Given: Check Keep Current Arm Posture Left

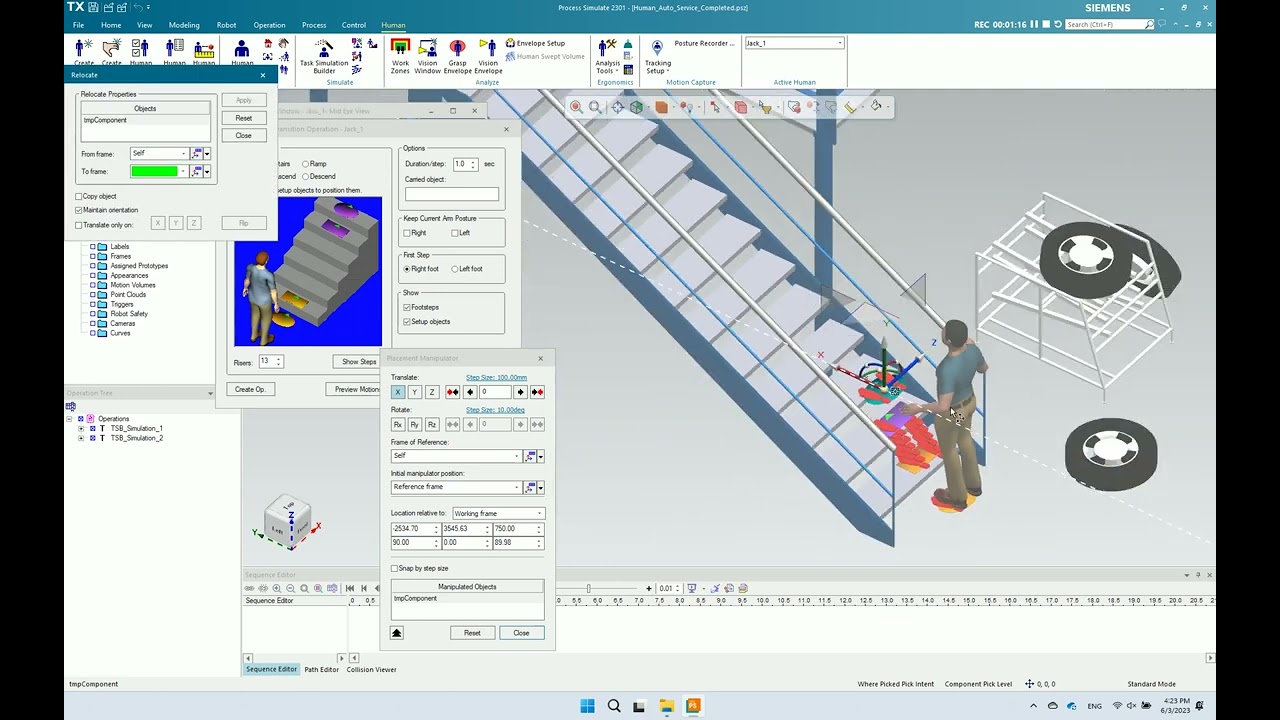Looking at the screenshot, I should [x=454, y=233].
